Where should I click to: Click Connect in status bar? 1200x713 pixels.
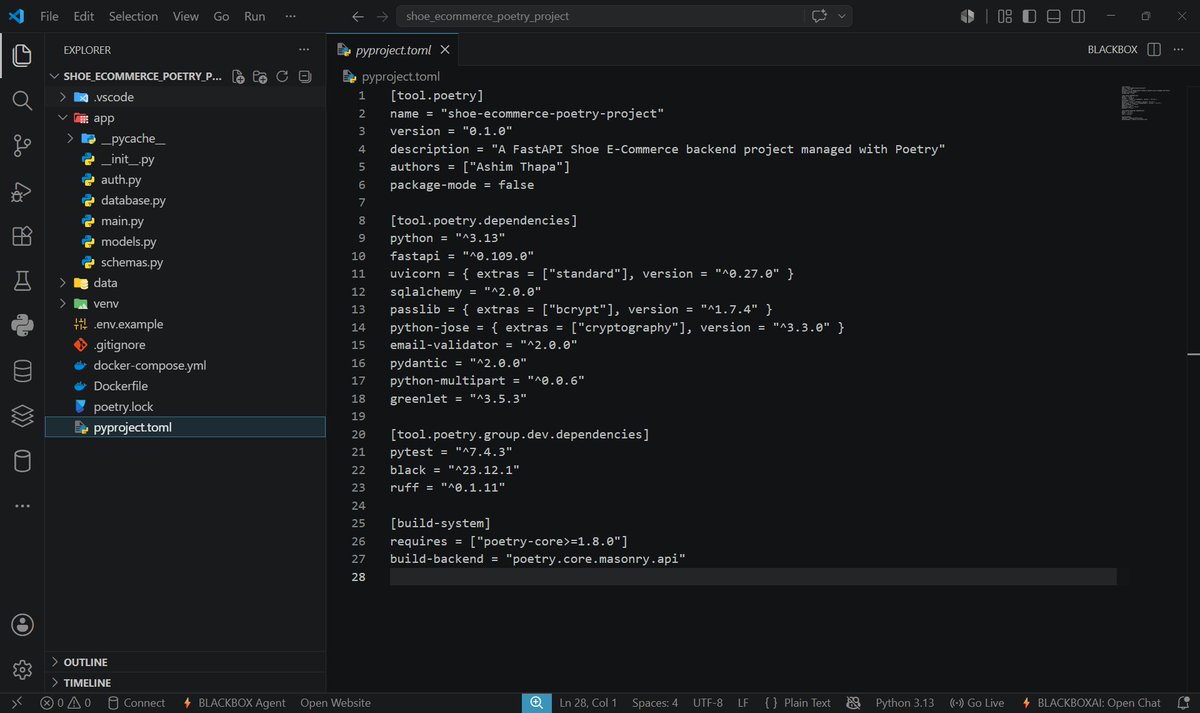point(136,703)
